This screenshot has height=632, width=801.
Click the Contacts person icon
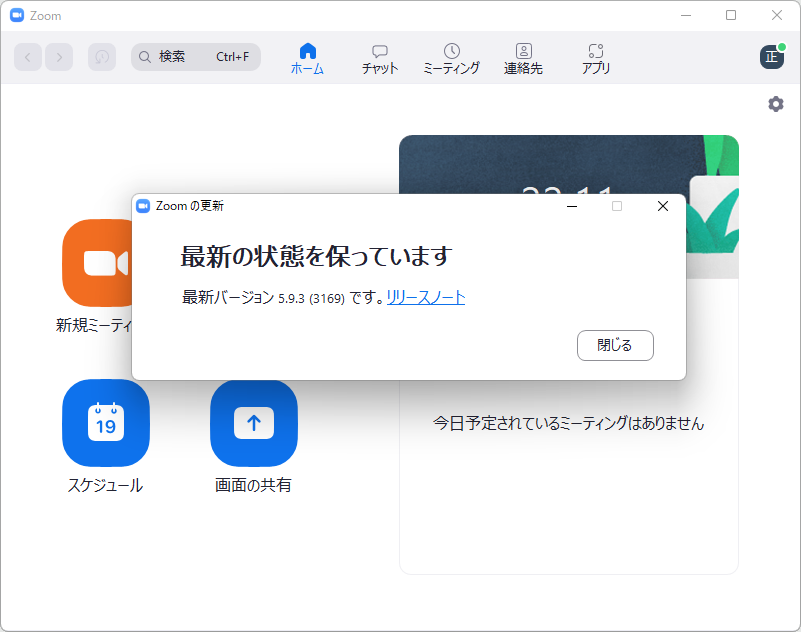click(x=523, y=50)
